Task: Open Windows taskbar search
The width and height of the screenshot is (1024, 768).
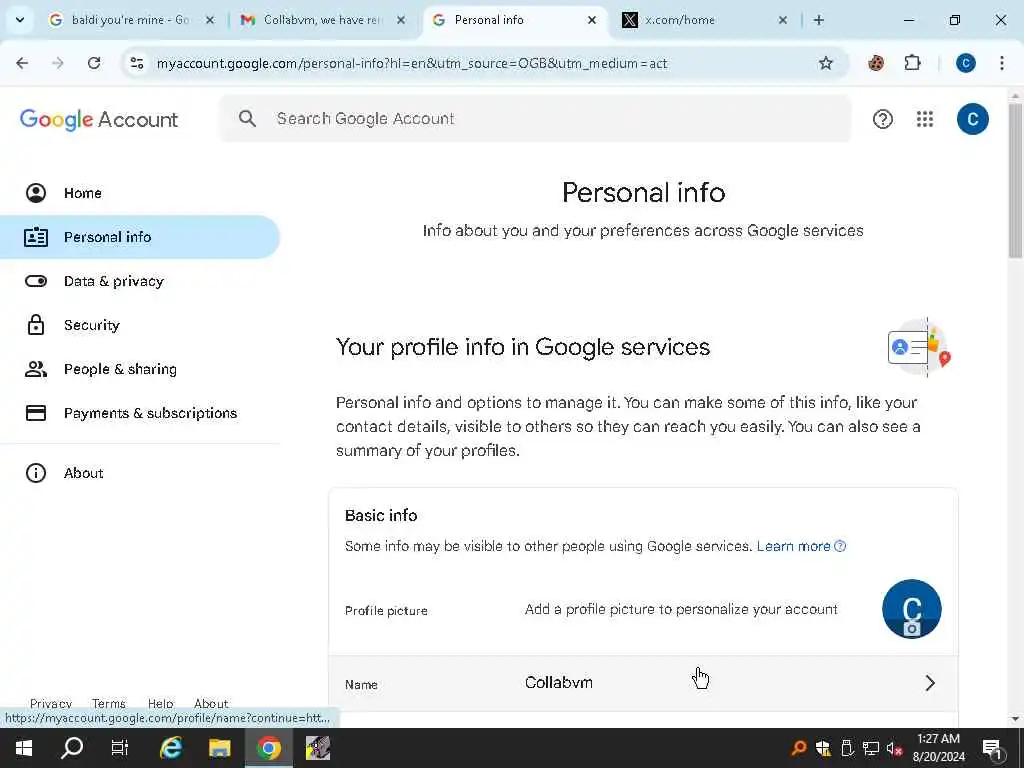Action: pos(72,748)
